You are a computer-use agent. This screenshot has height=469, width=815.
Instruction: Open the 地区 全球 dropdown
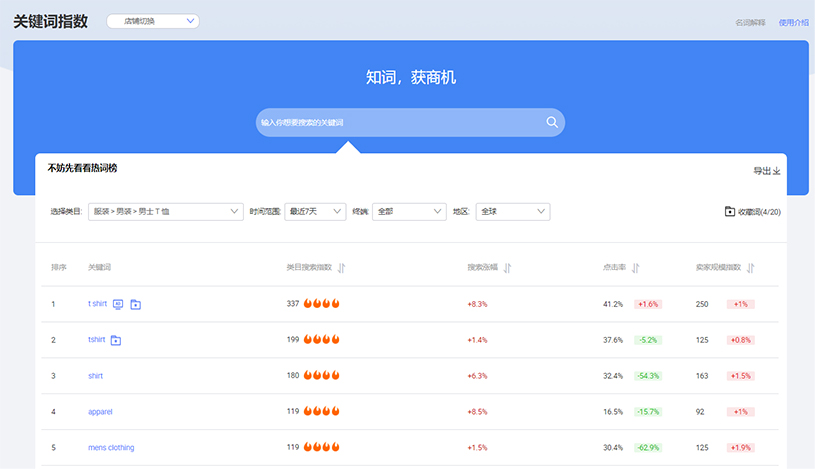click(512, 212)
